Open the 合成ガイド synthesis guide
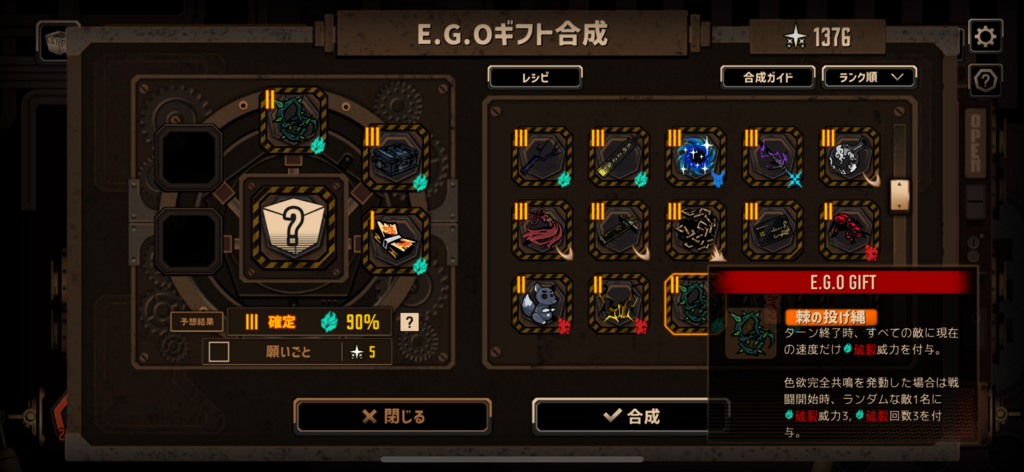 coord(768,77)
